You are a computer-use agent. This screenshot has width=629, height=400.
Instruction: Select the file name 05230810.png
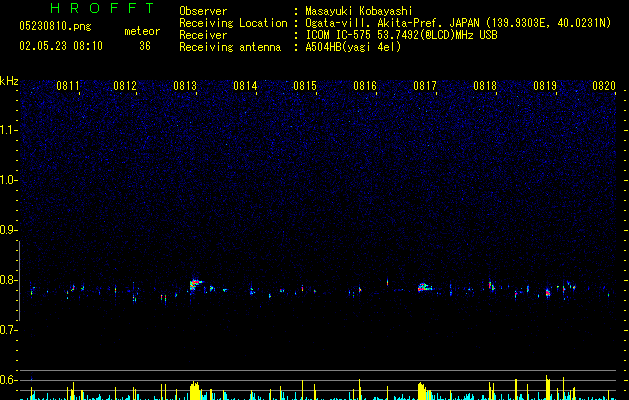(x=55, y=27)
